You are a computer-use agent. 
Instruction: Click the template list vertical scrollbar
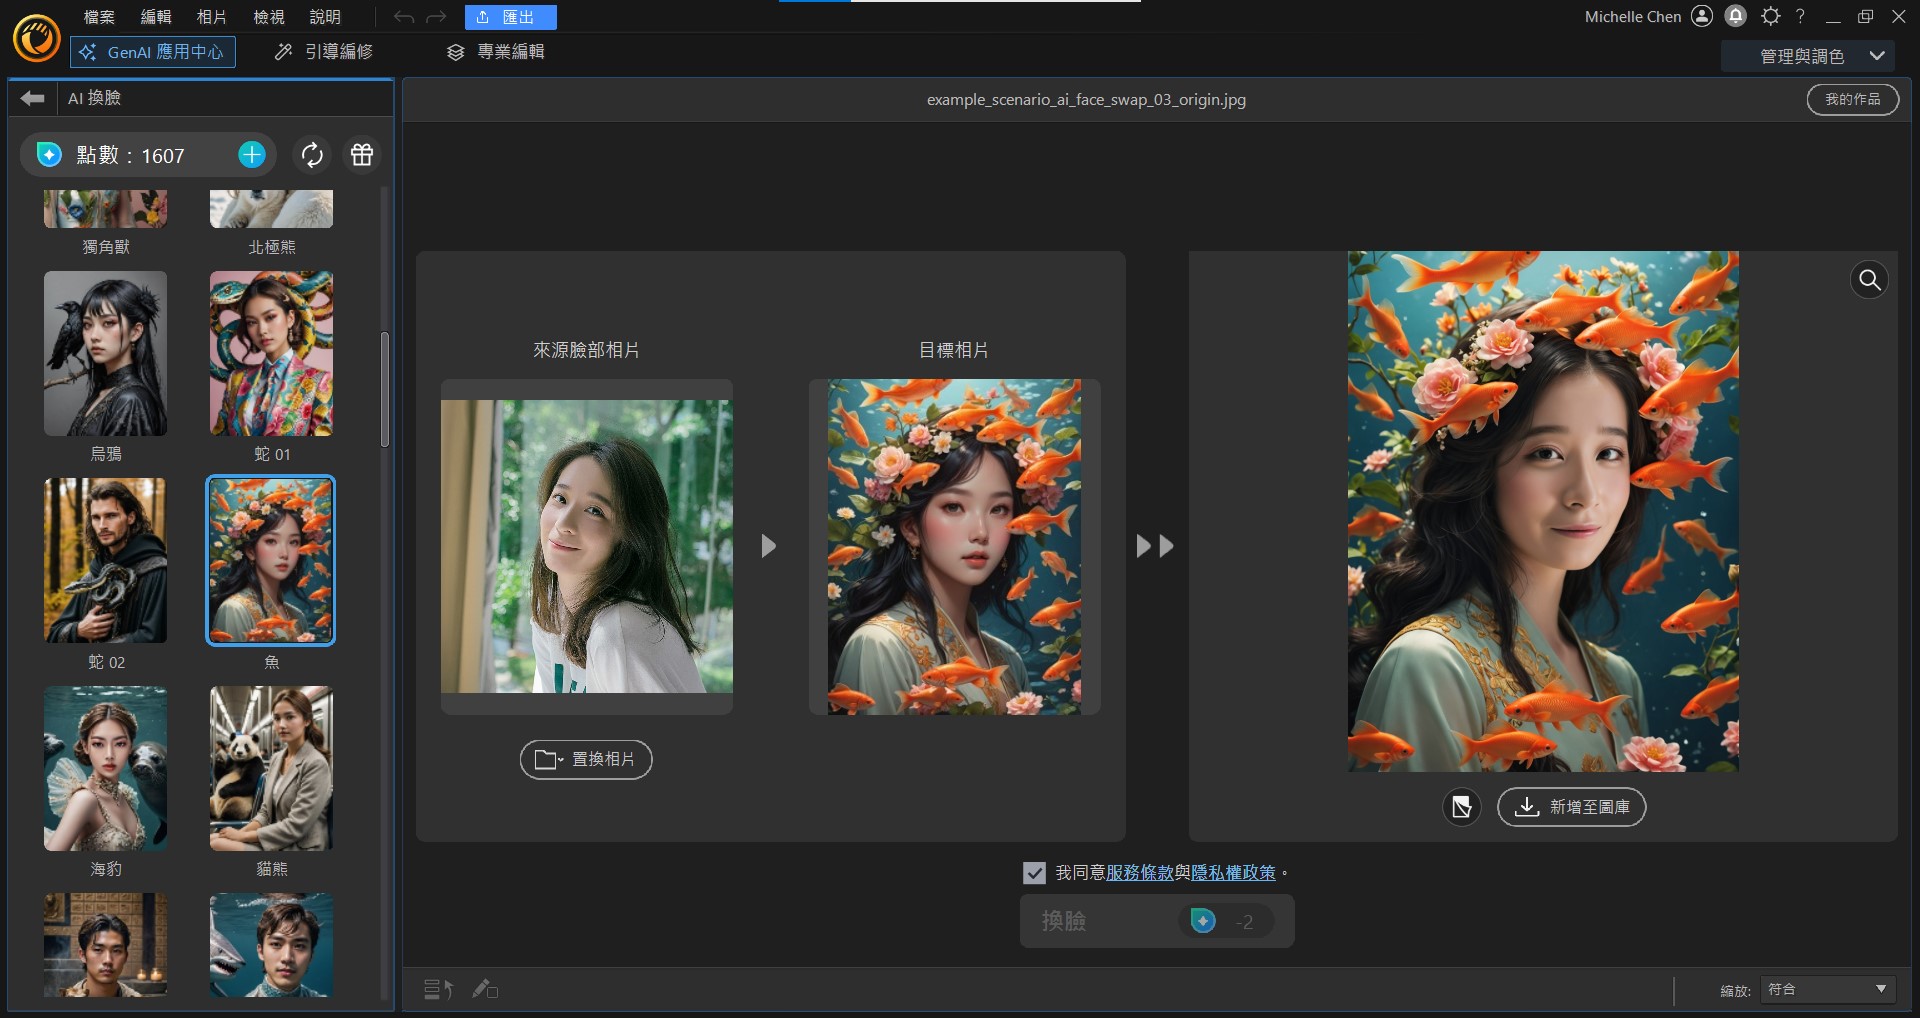pyautogui.click(x=385, y=390)
